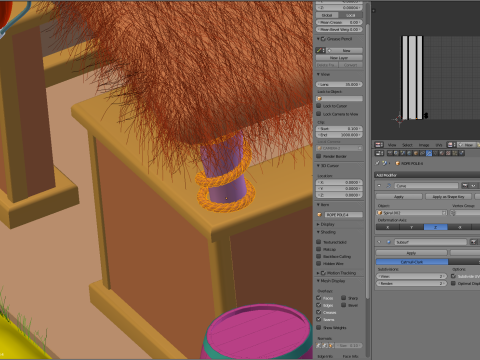Screen dimensions: 480x360
Task: Click the N-panel vertical scrollbar
Action: (367, 160)
